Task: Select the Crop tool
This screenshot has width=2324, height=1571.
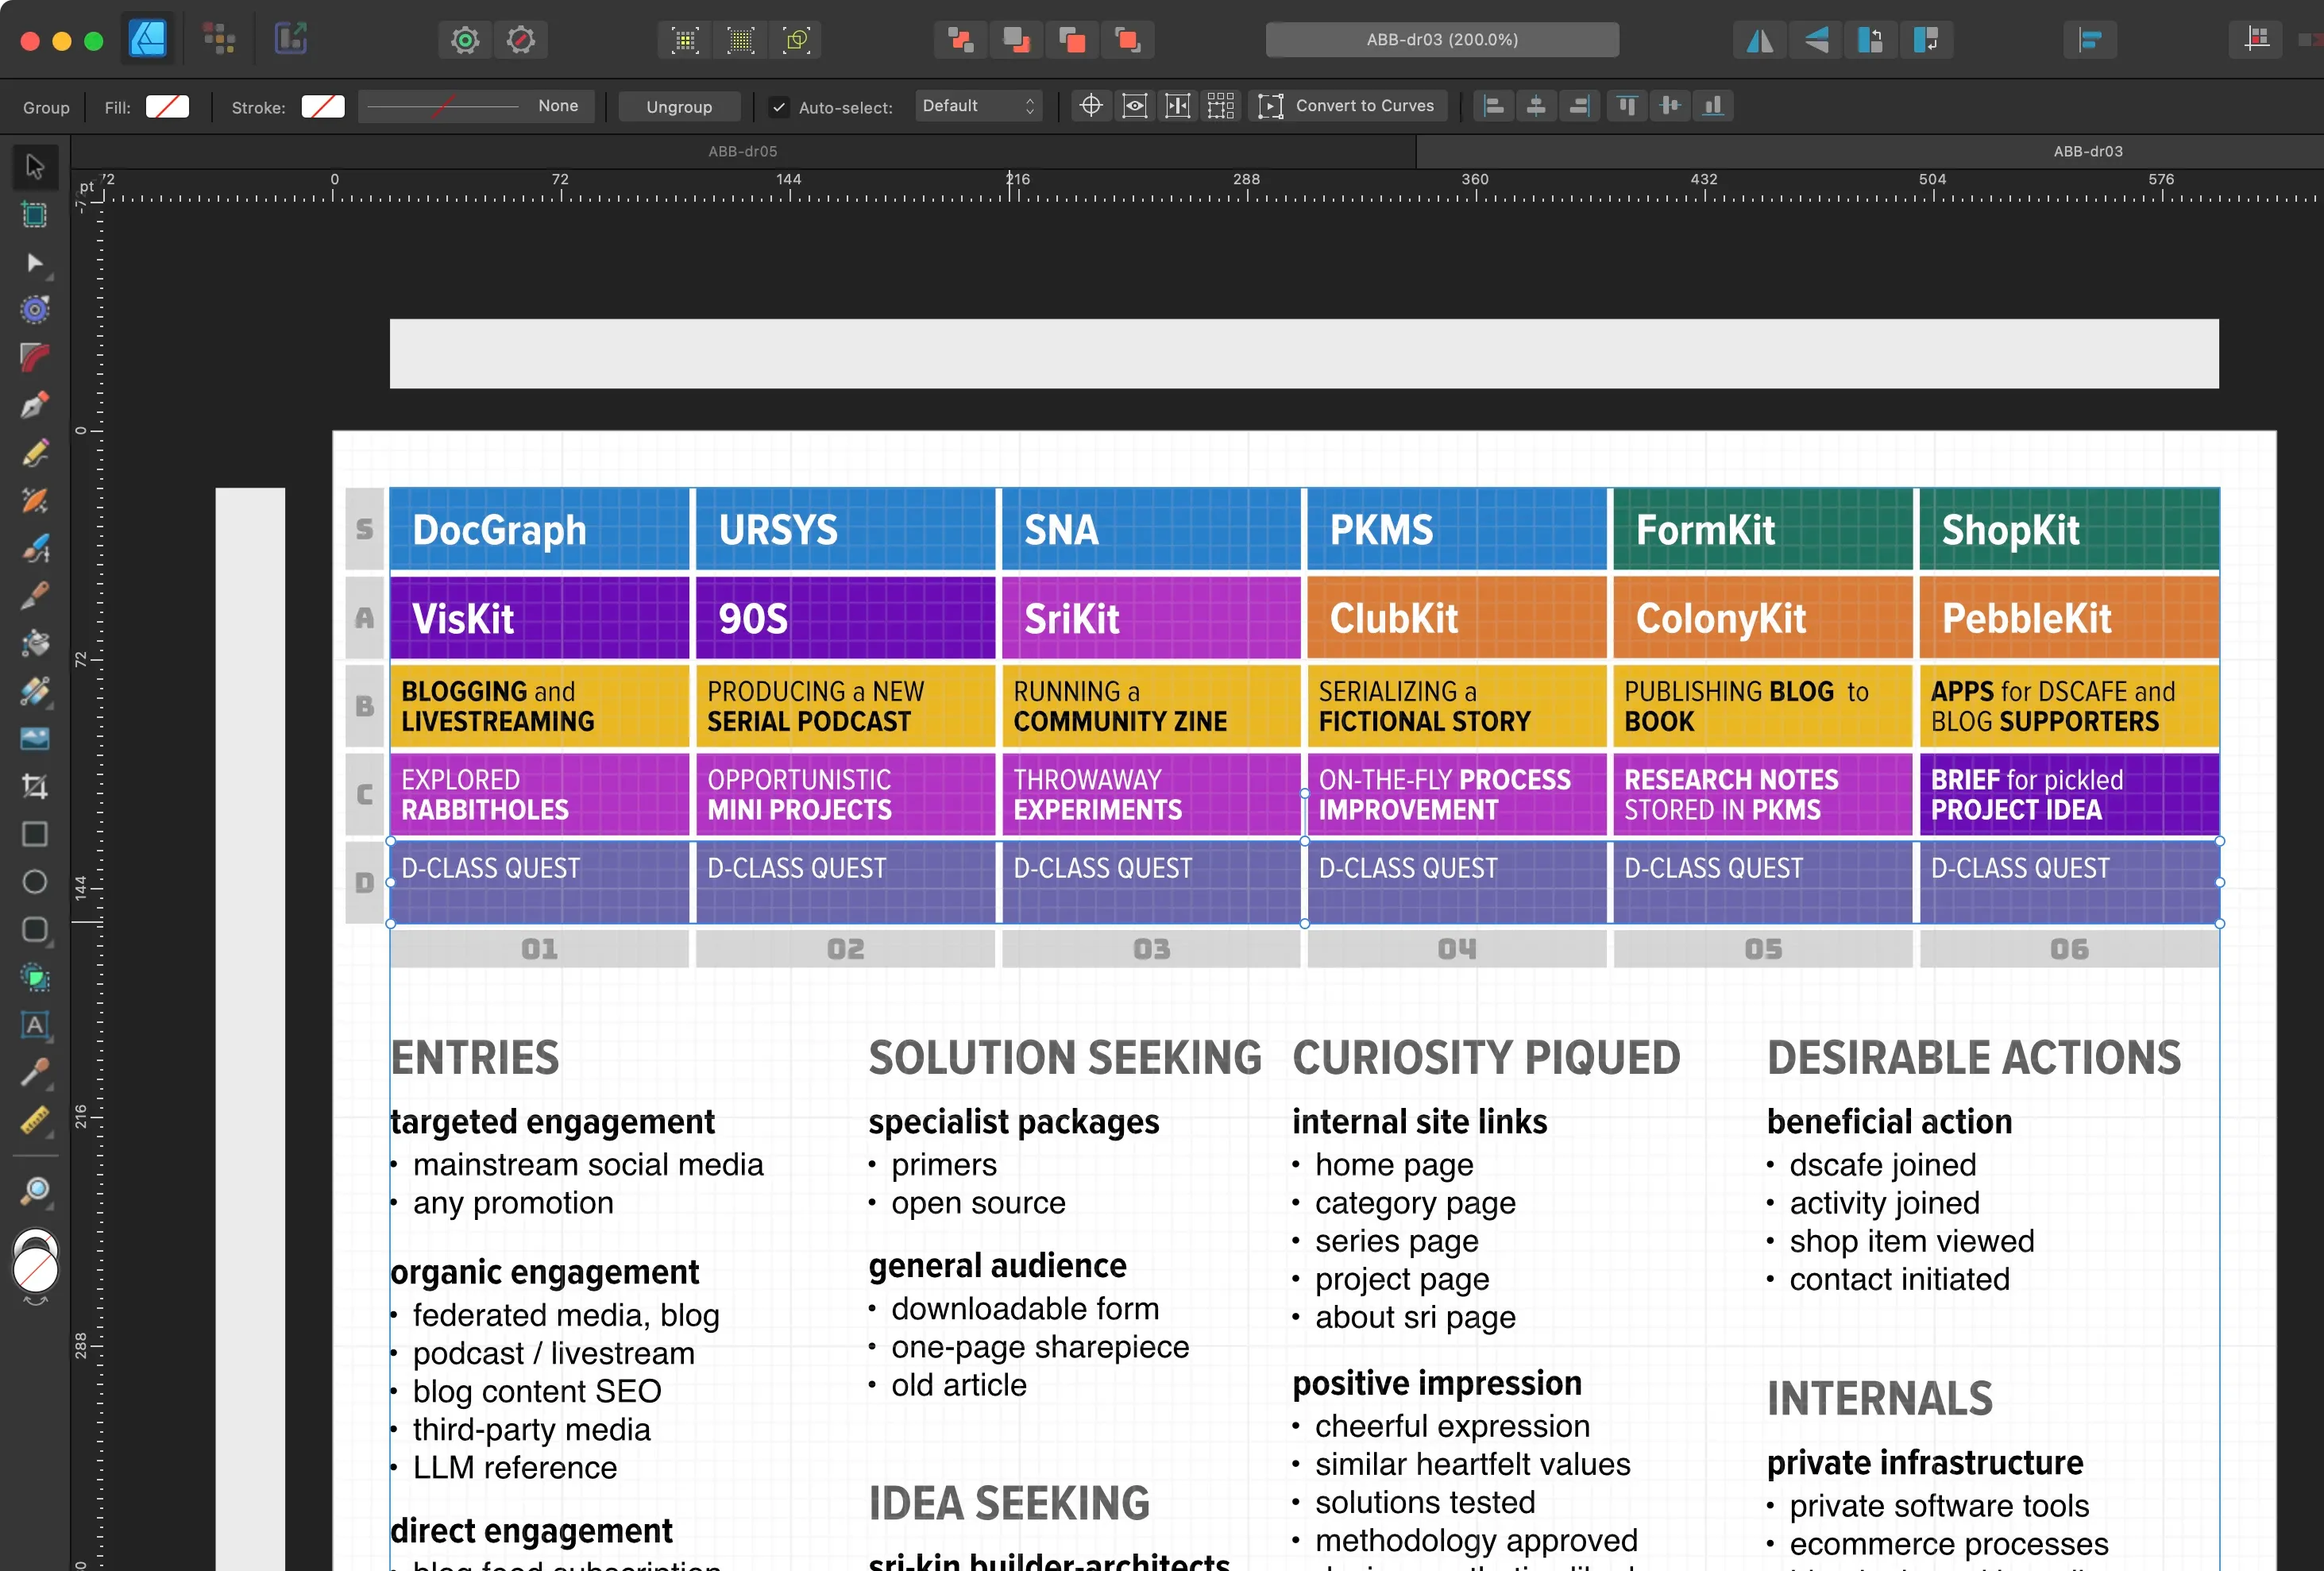Action: tap(35, 786)
